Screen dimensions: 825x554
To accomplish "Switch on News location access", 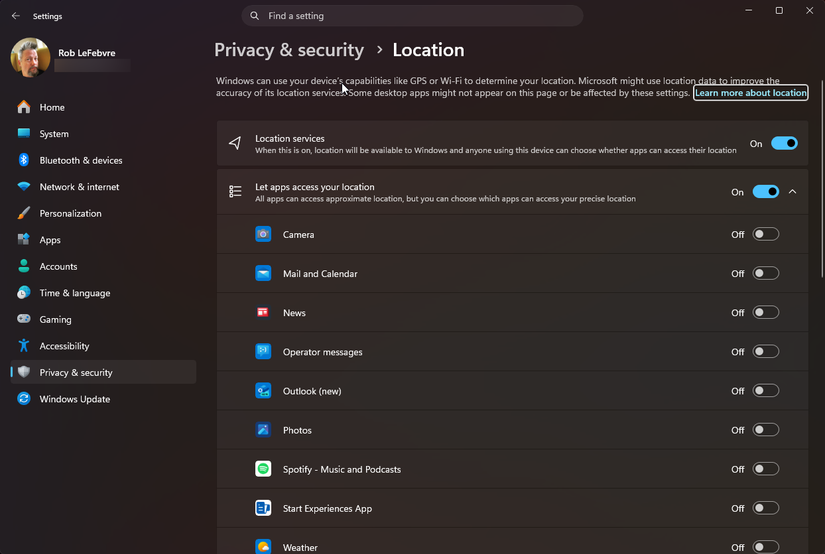I will (766, 313).
